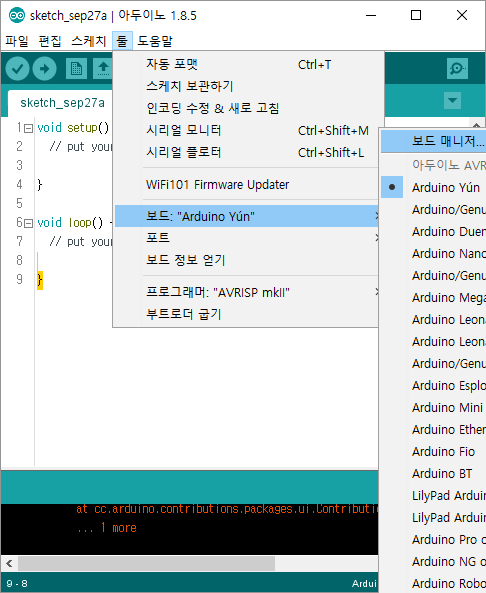Expand the 포트 submenu
Viewport: 486px width, 593px height.
point(247,238)
